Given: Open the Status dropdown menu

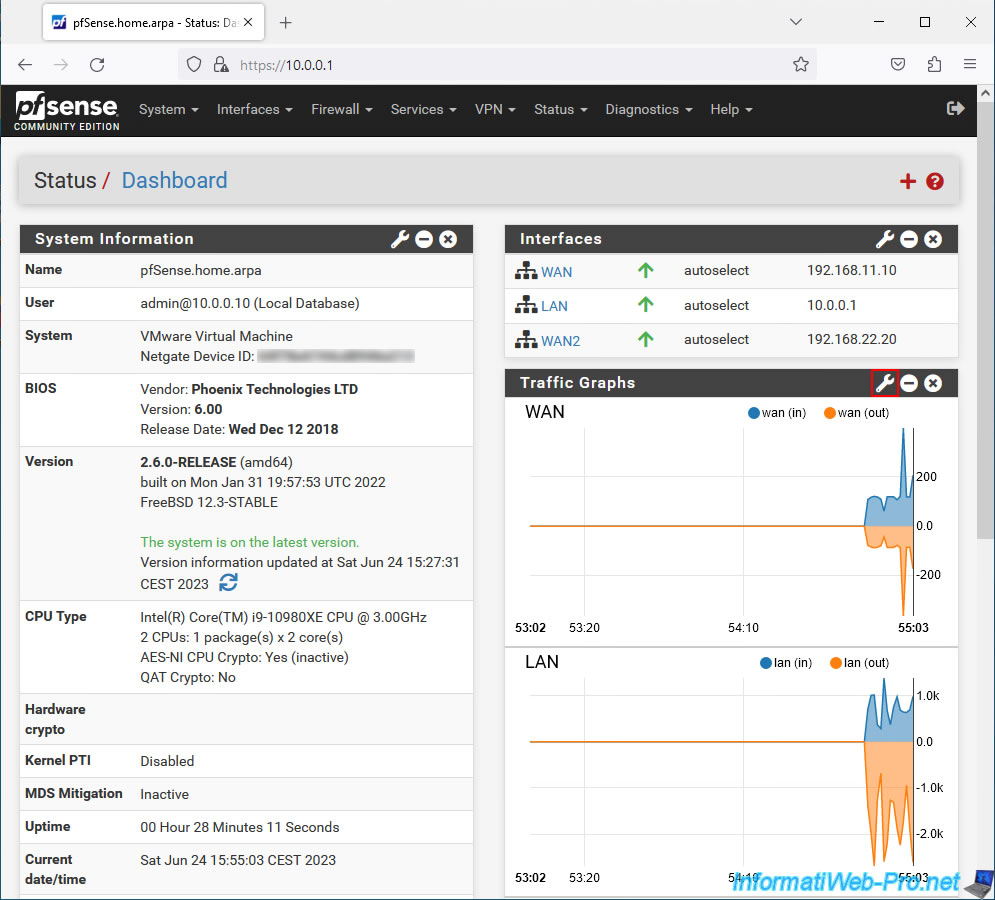Looking at the screenshot, I should 560,109.
